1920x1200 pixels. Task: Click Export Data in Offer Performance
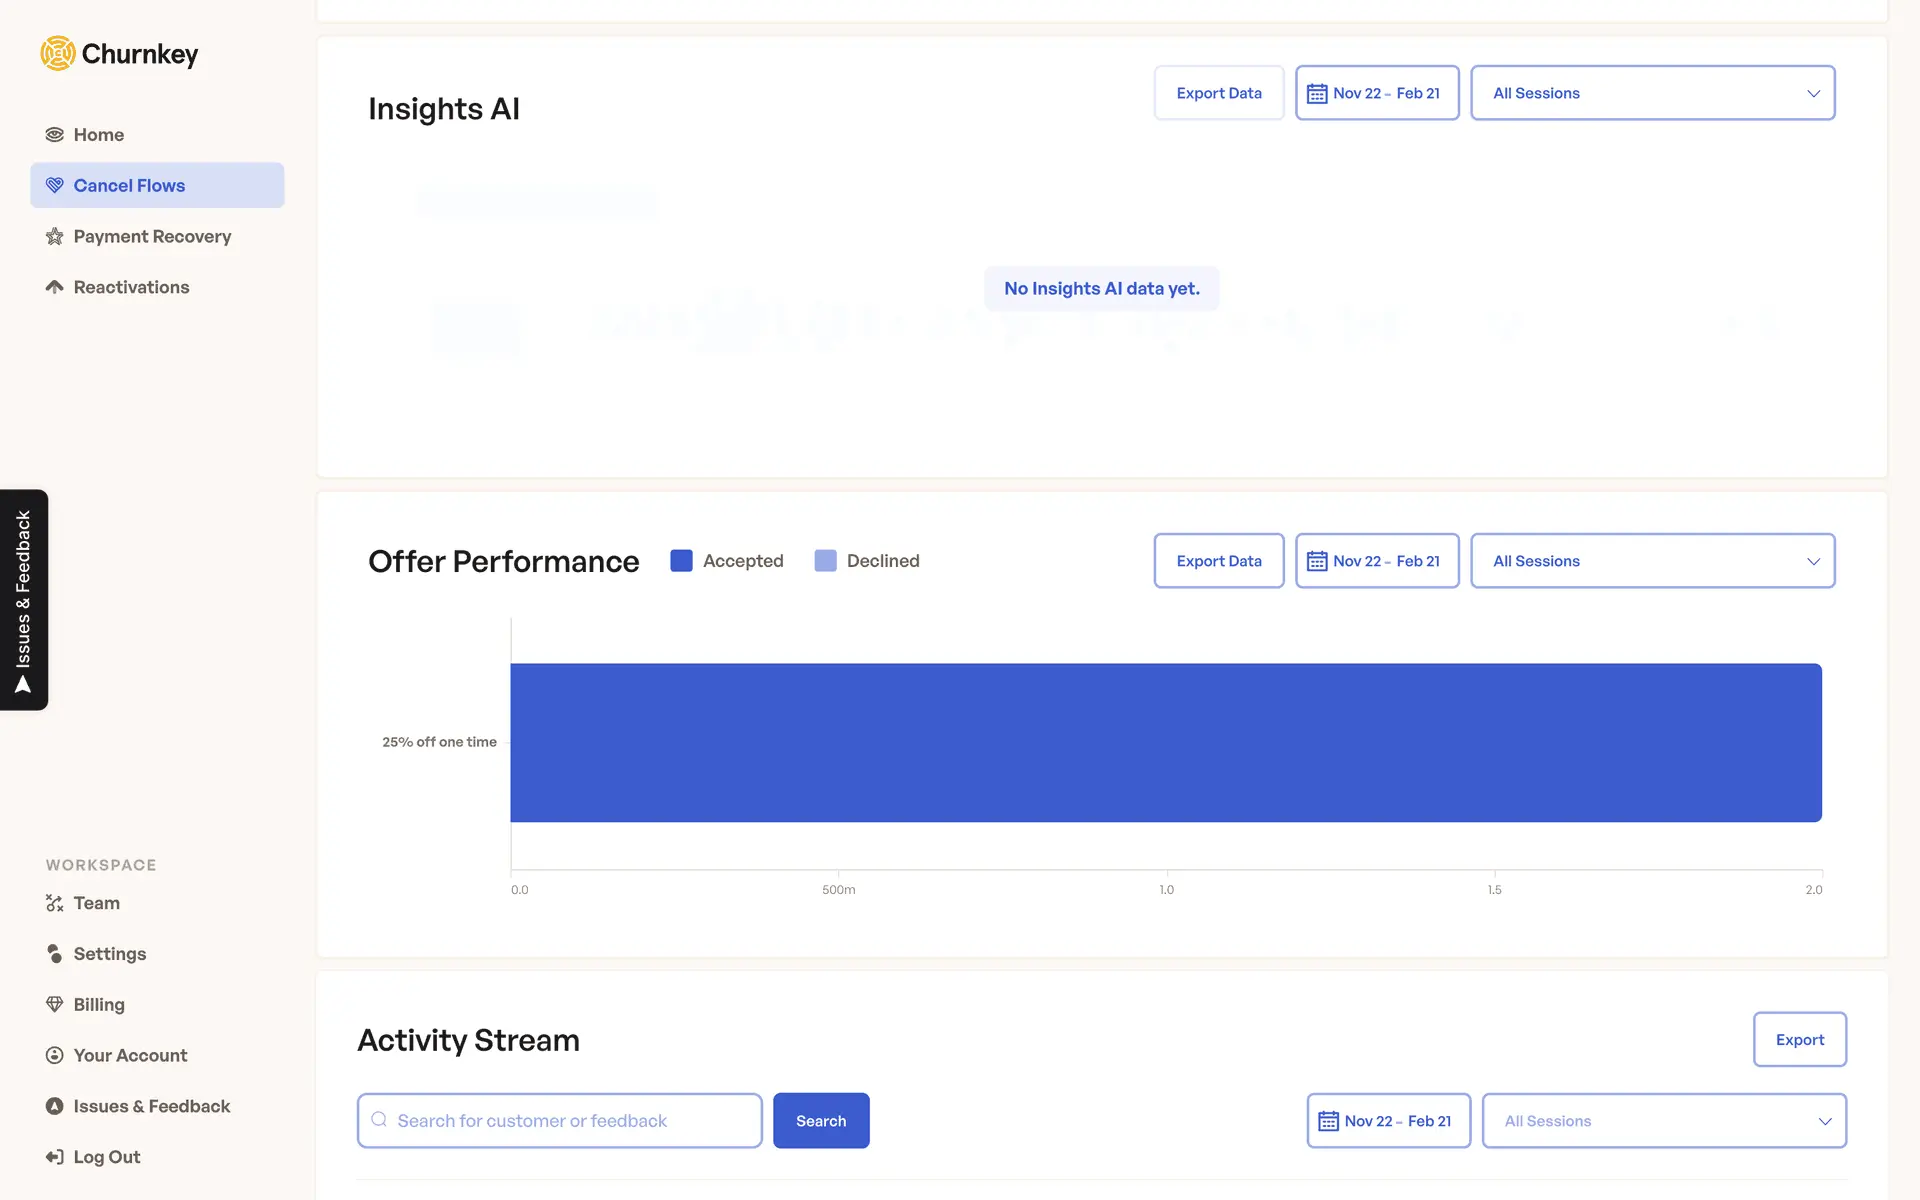tap(1218, 561)
